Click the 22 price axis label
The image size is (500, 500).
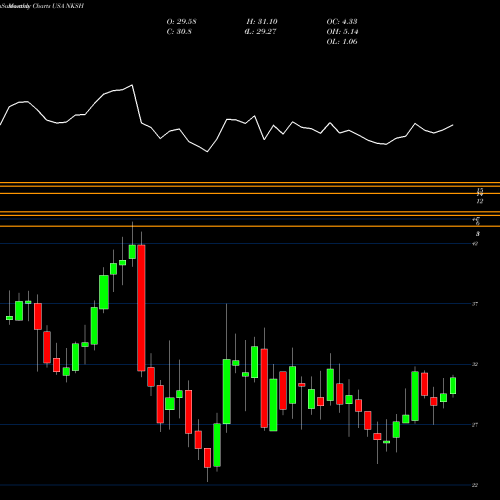click(475, 485)
